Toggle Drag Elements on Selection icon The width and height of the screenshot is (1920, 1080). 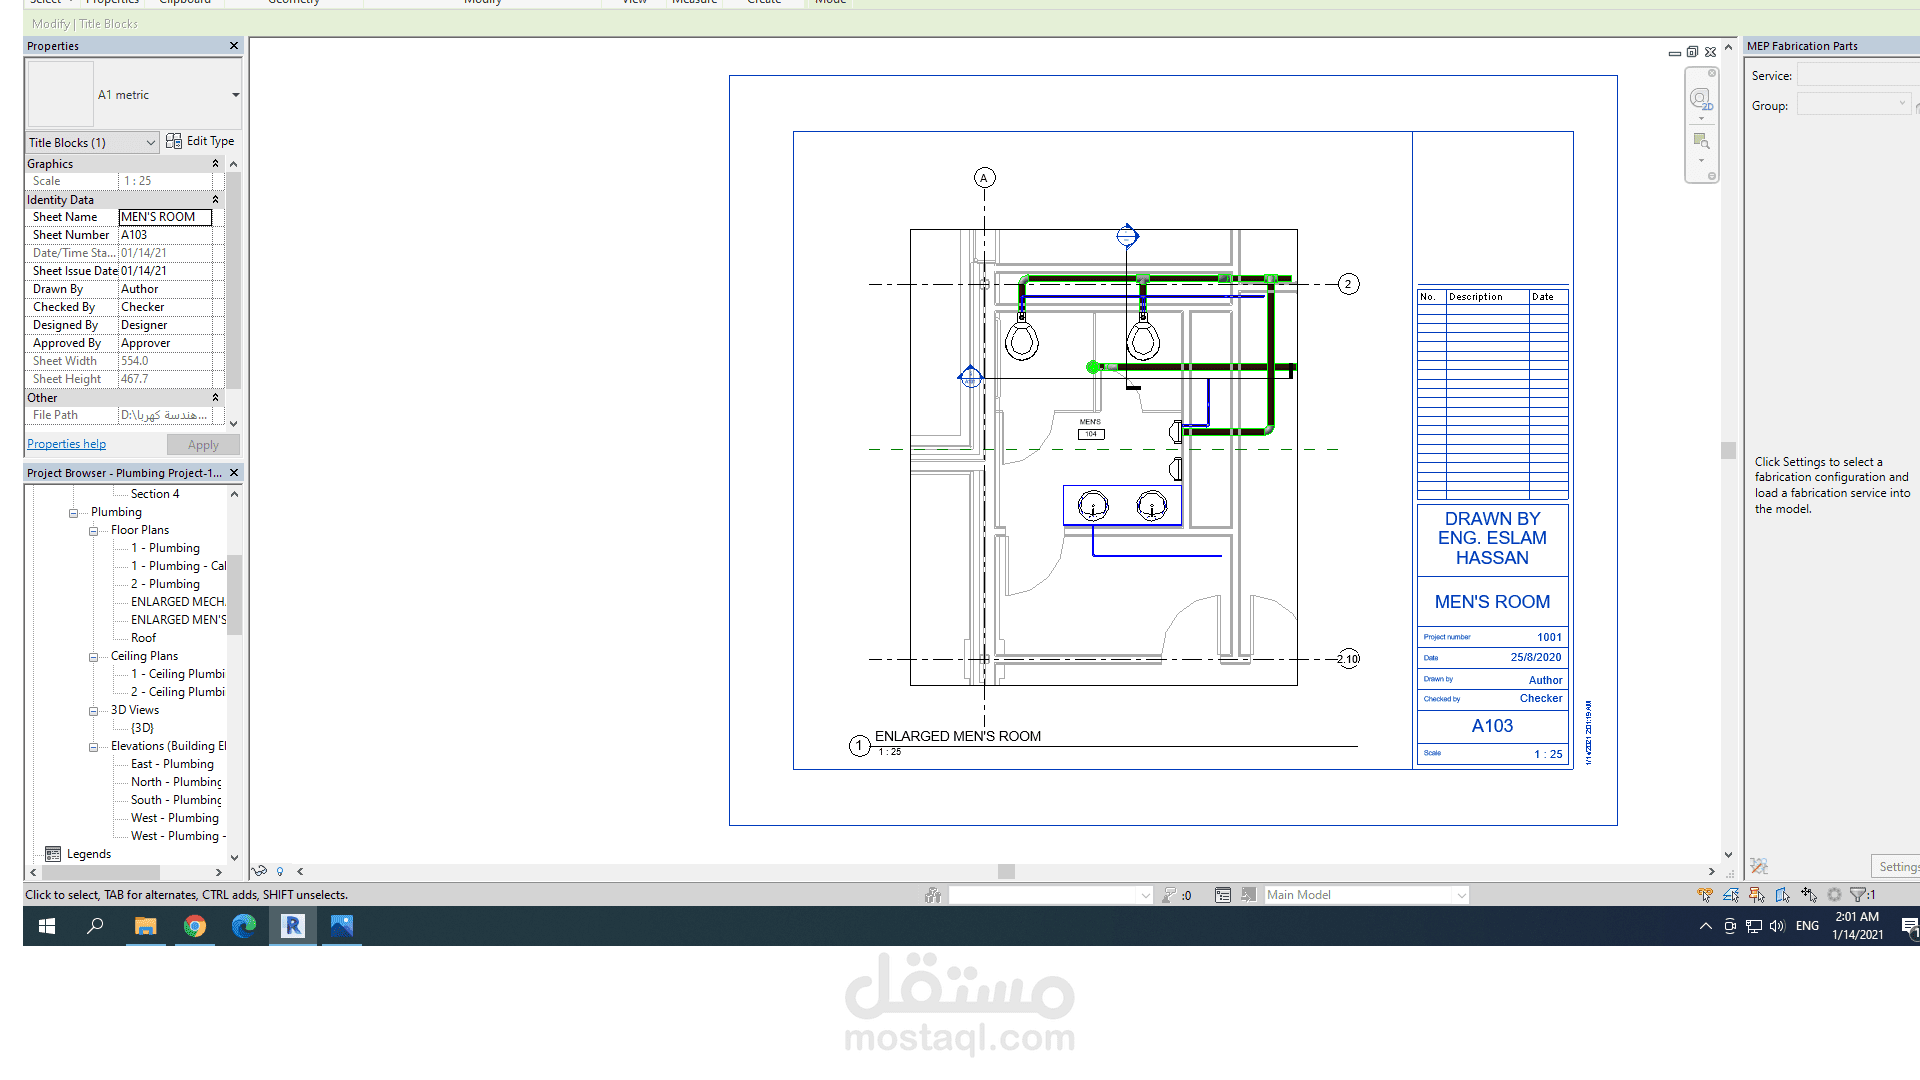[x=1809, y=895]
